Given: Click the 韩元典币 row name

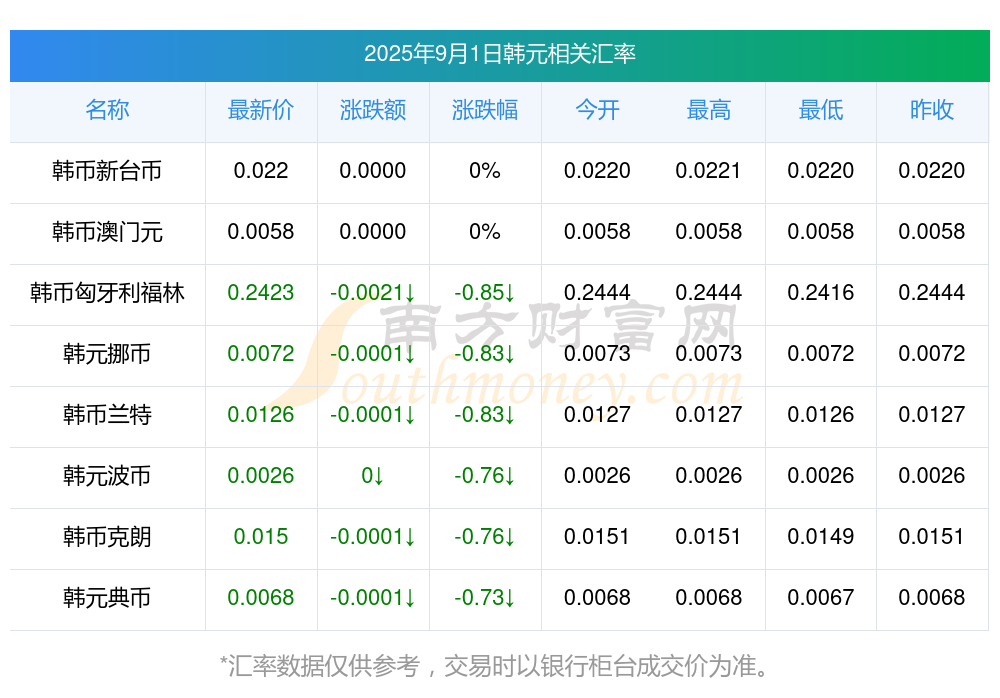Looking at the screenshot, I should [107, 598].
